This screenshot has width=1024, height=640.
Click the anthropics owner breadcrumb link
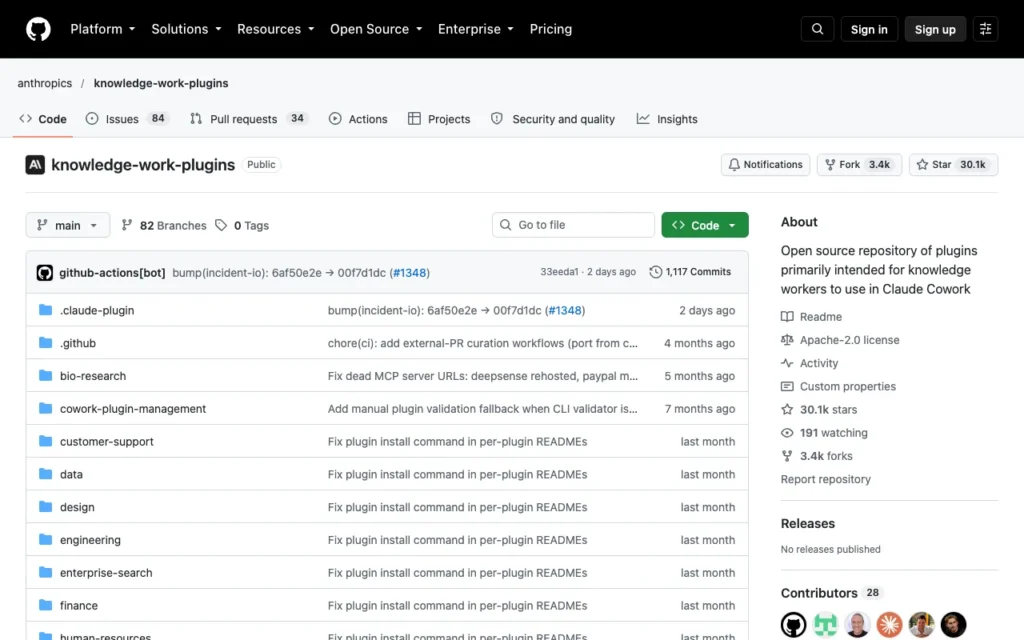(44, 83)
